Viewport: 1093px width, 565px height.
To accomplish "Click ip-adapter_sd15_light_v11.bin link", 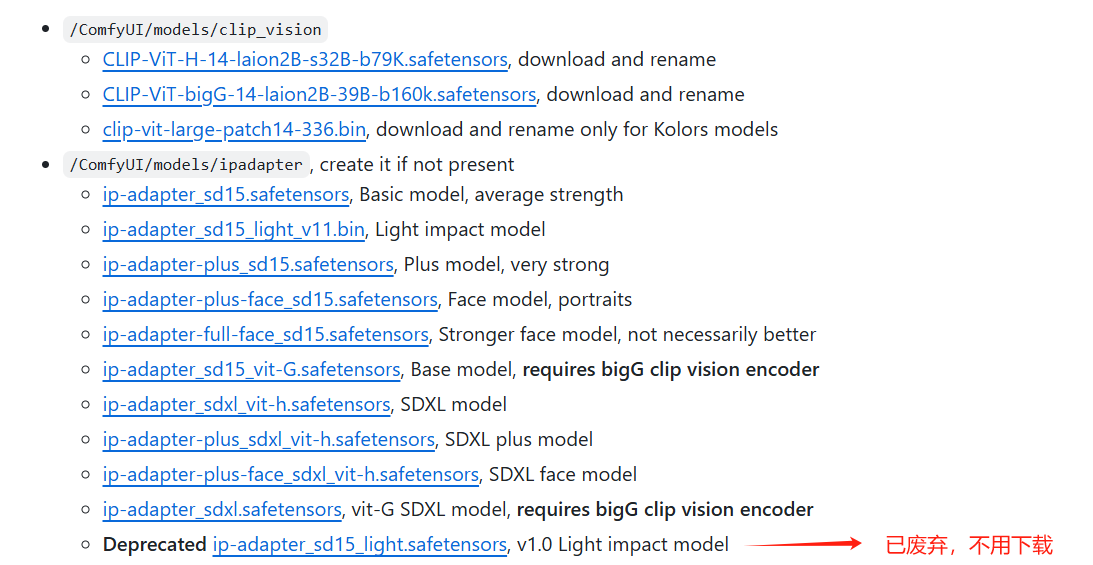I will 233,230.
